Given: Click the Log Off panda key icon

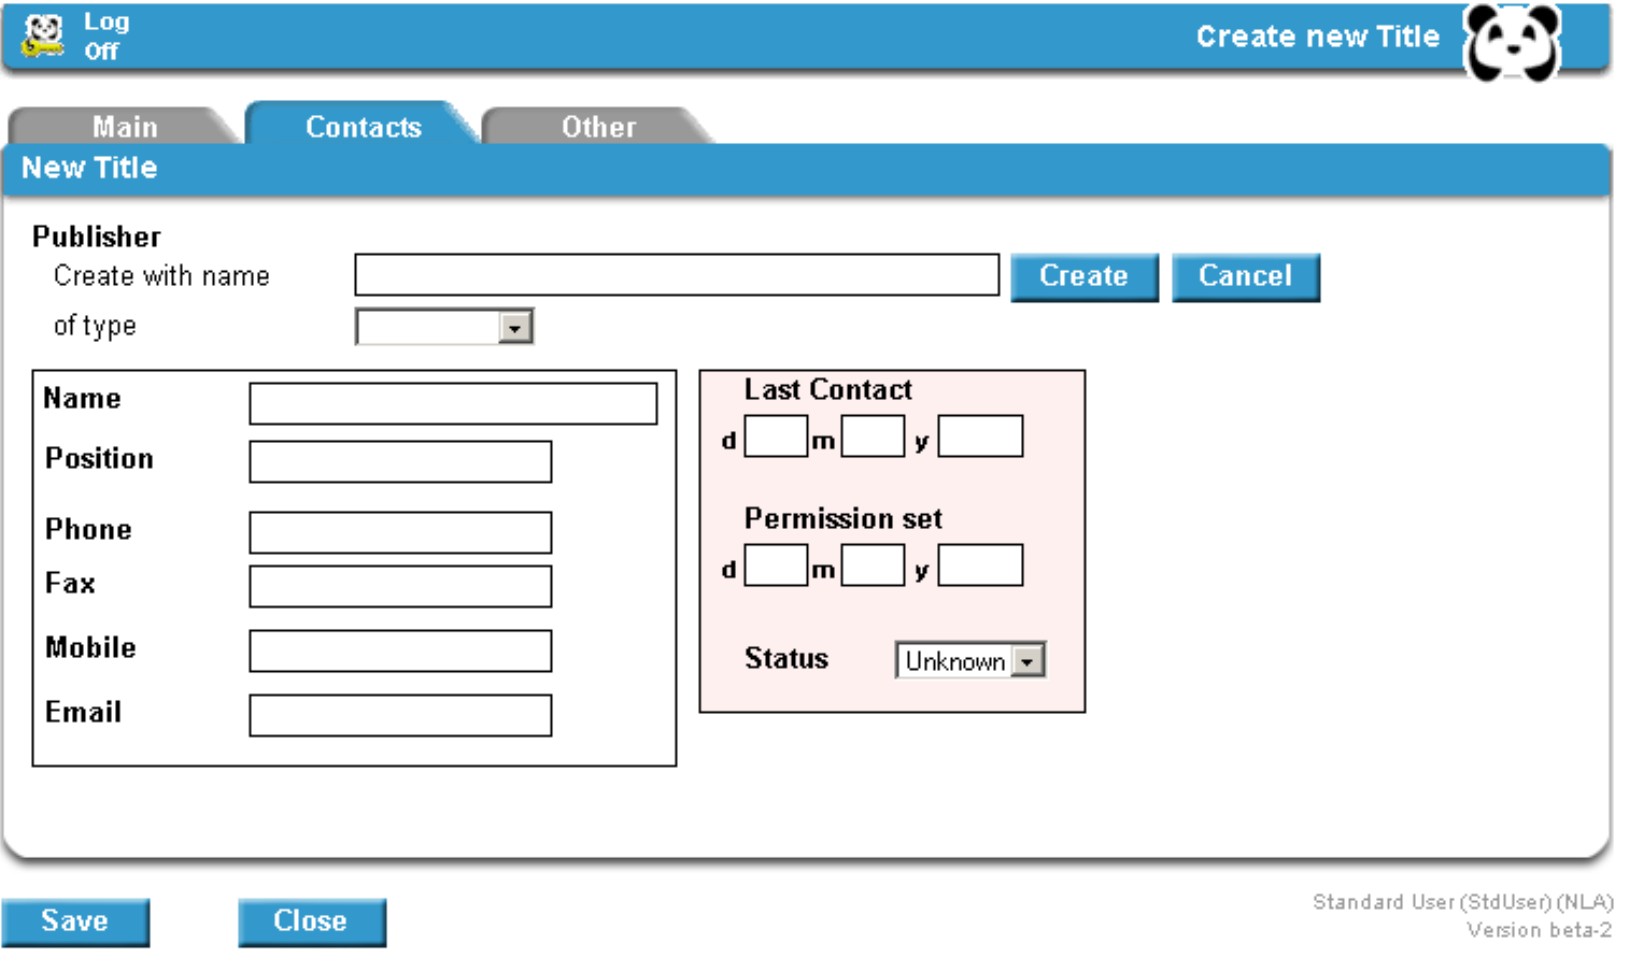Looking at the screenshot, I should 43,36.
